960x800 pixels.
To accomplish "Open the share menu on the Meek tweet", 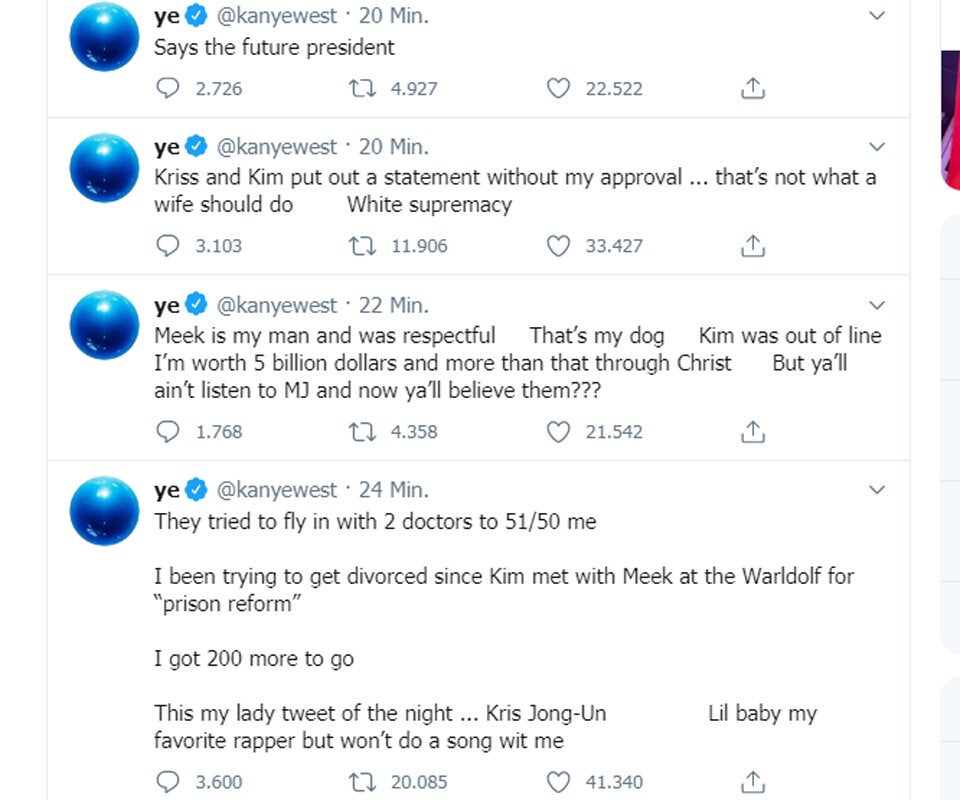I will 752,432.
